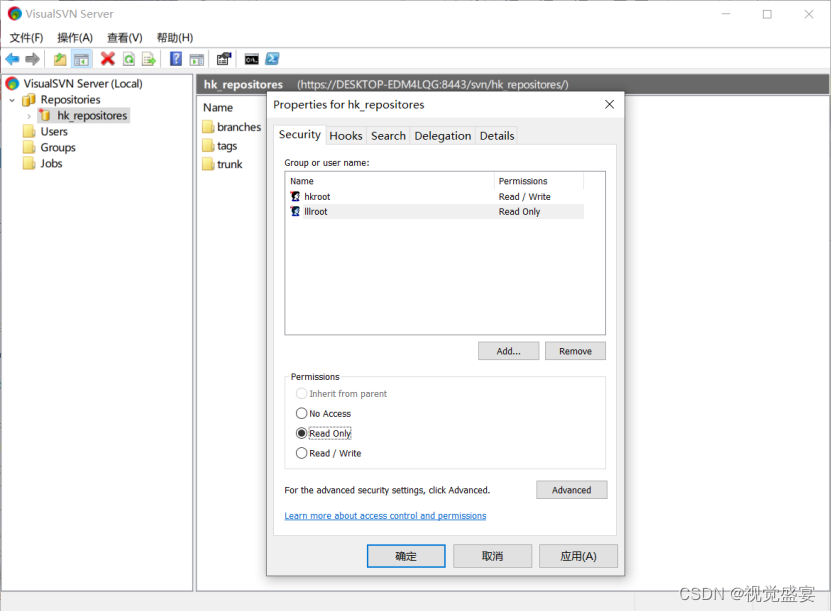Click the Add... button
The image size is (831, 612).
point(508,351)
